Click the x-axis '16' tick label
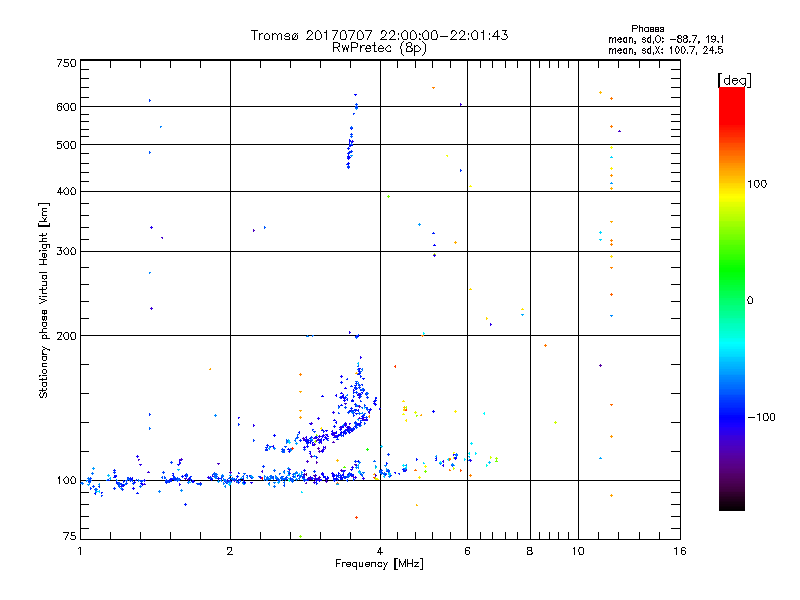 point(680,551)
